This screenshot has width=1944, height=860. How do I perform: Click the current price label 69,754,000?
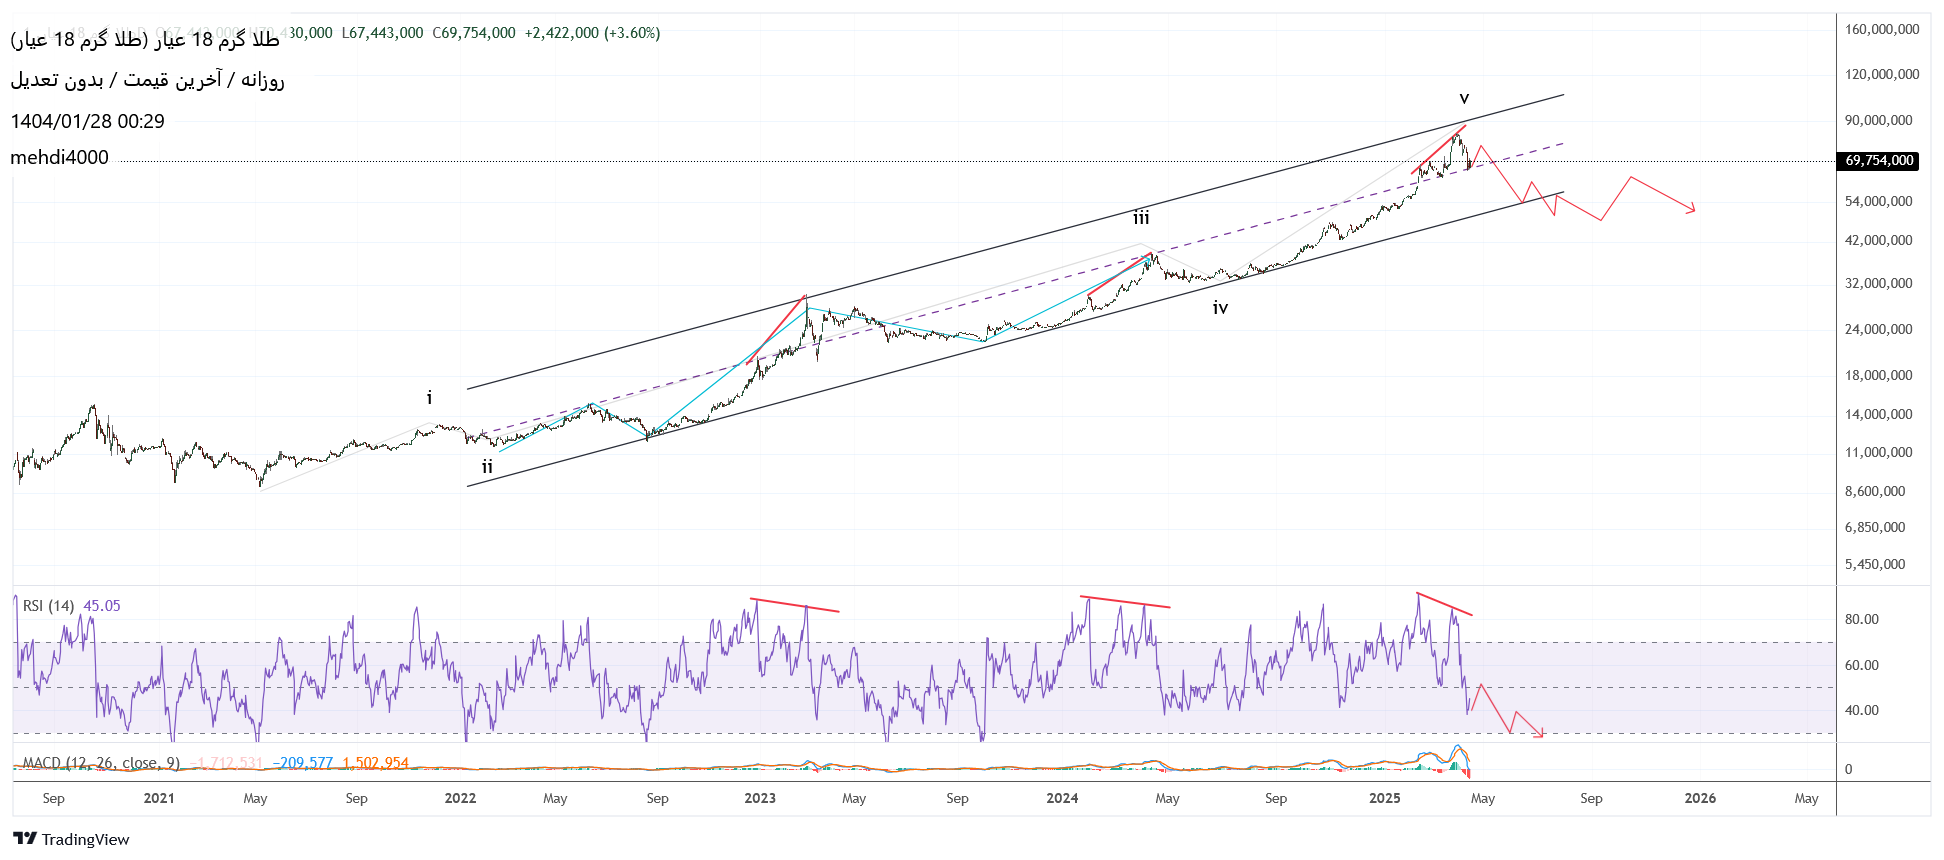click(x=1878, y=161)
